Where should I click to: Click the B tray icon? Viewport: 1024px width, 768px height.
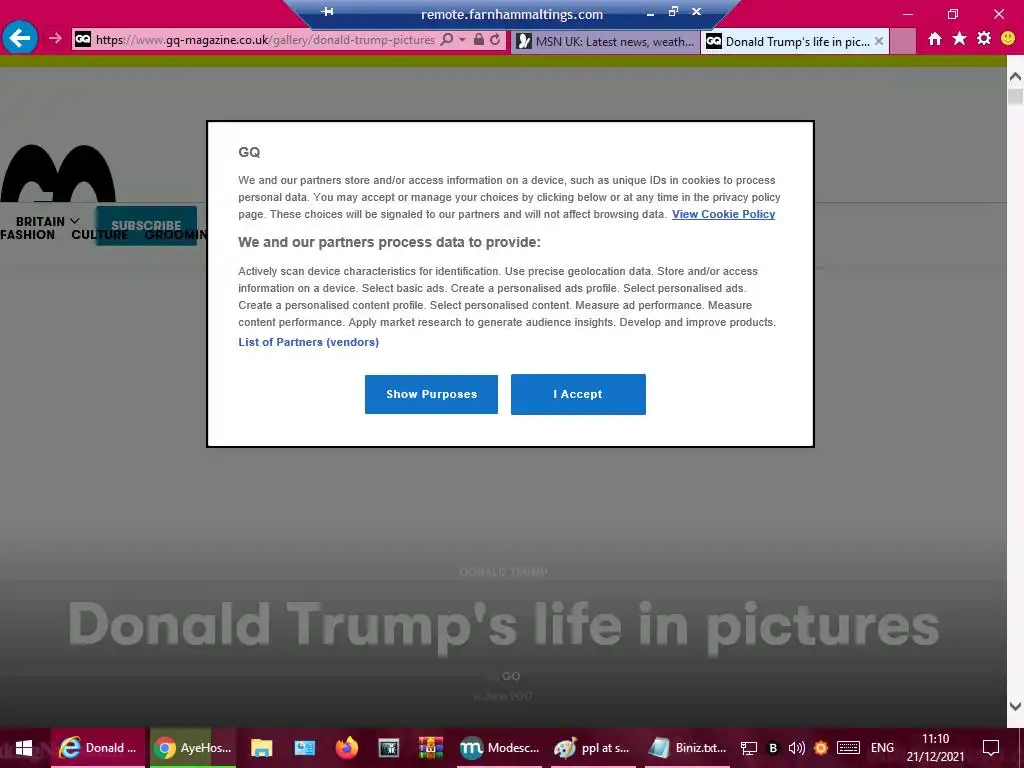(x=773, y=748)
